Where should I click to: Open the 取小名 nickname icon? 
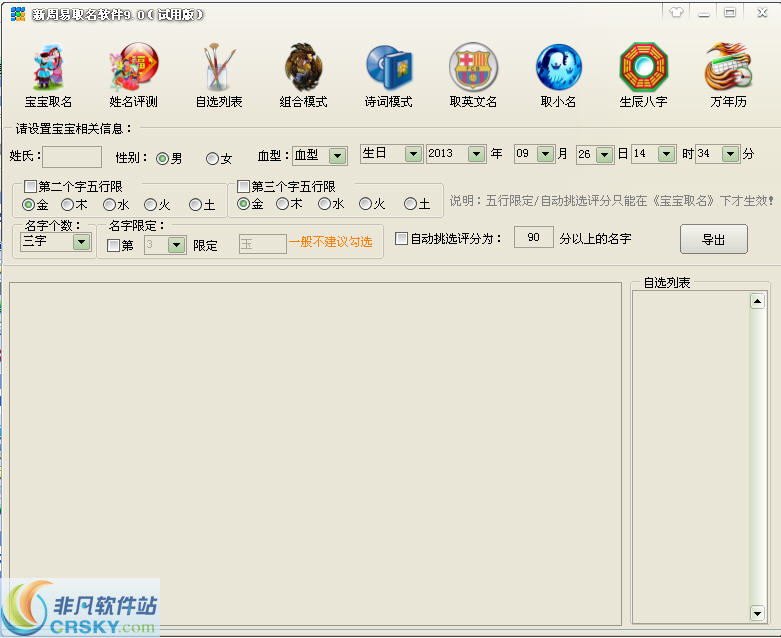pyautogui.click(x=558, y=68)
